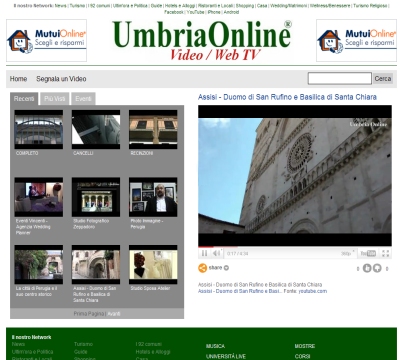Open the youtube.com source link
The image size is (405, 360).
(x=312, y=291)
